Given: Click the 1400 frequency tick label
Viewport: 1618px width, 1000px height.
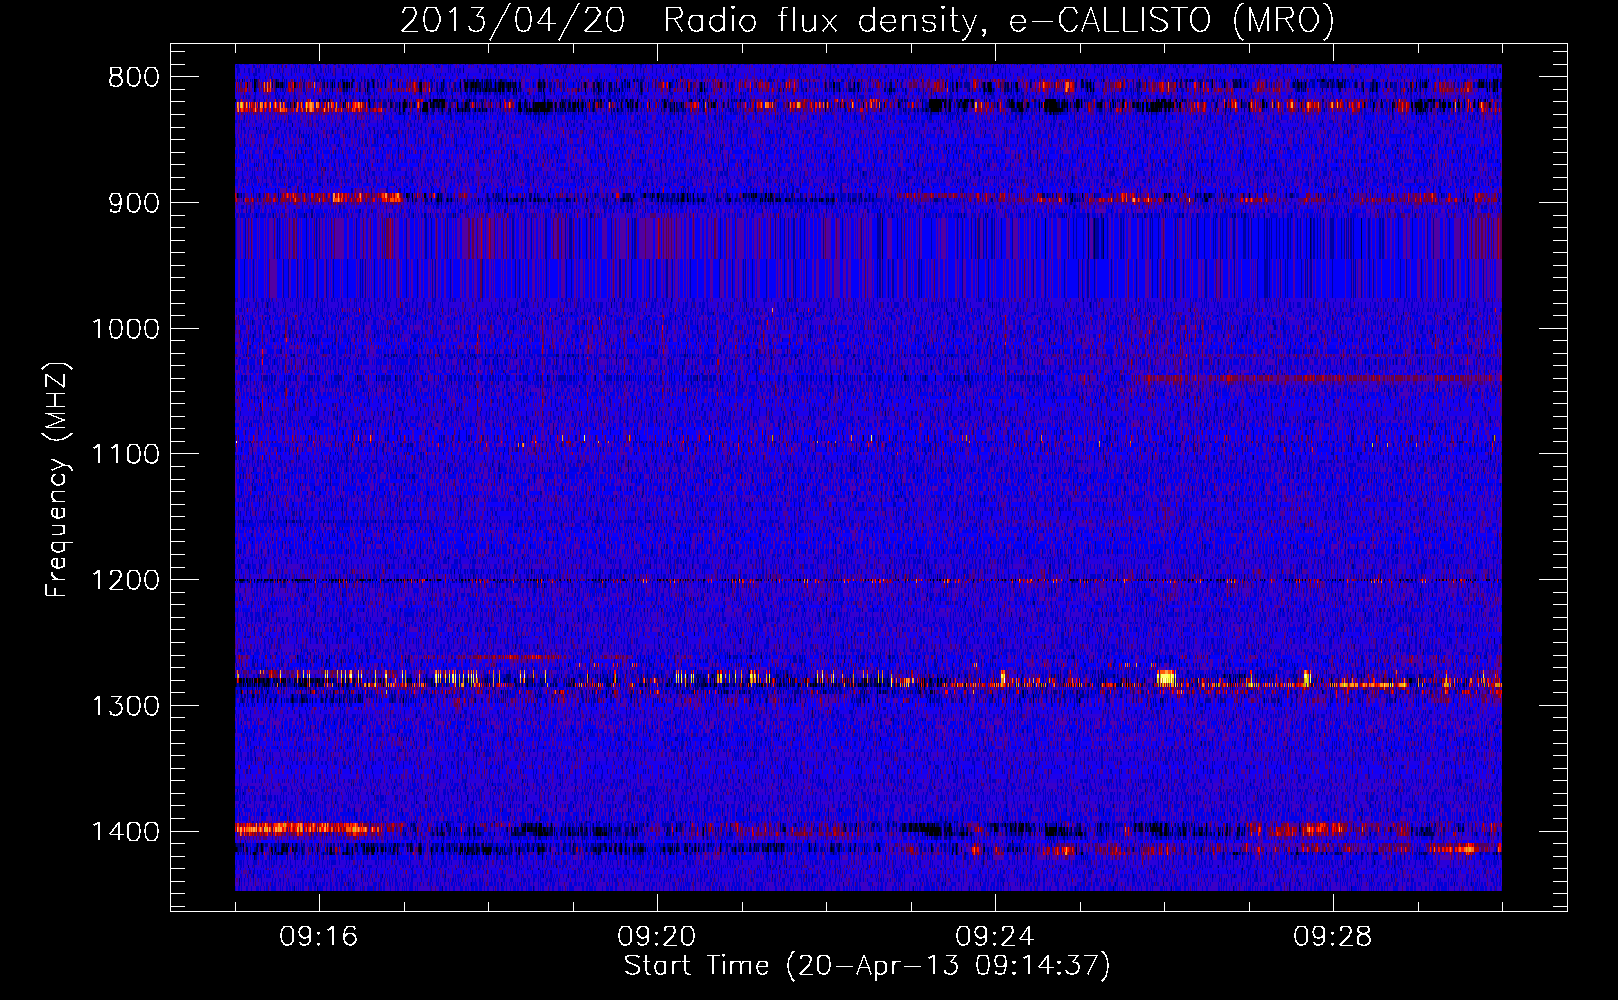Looking at the screenshot, I should point(125,832).
